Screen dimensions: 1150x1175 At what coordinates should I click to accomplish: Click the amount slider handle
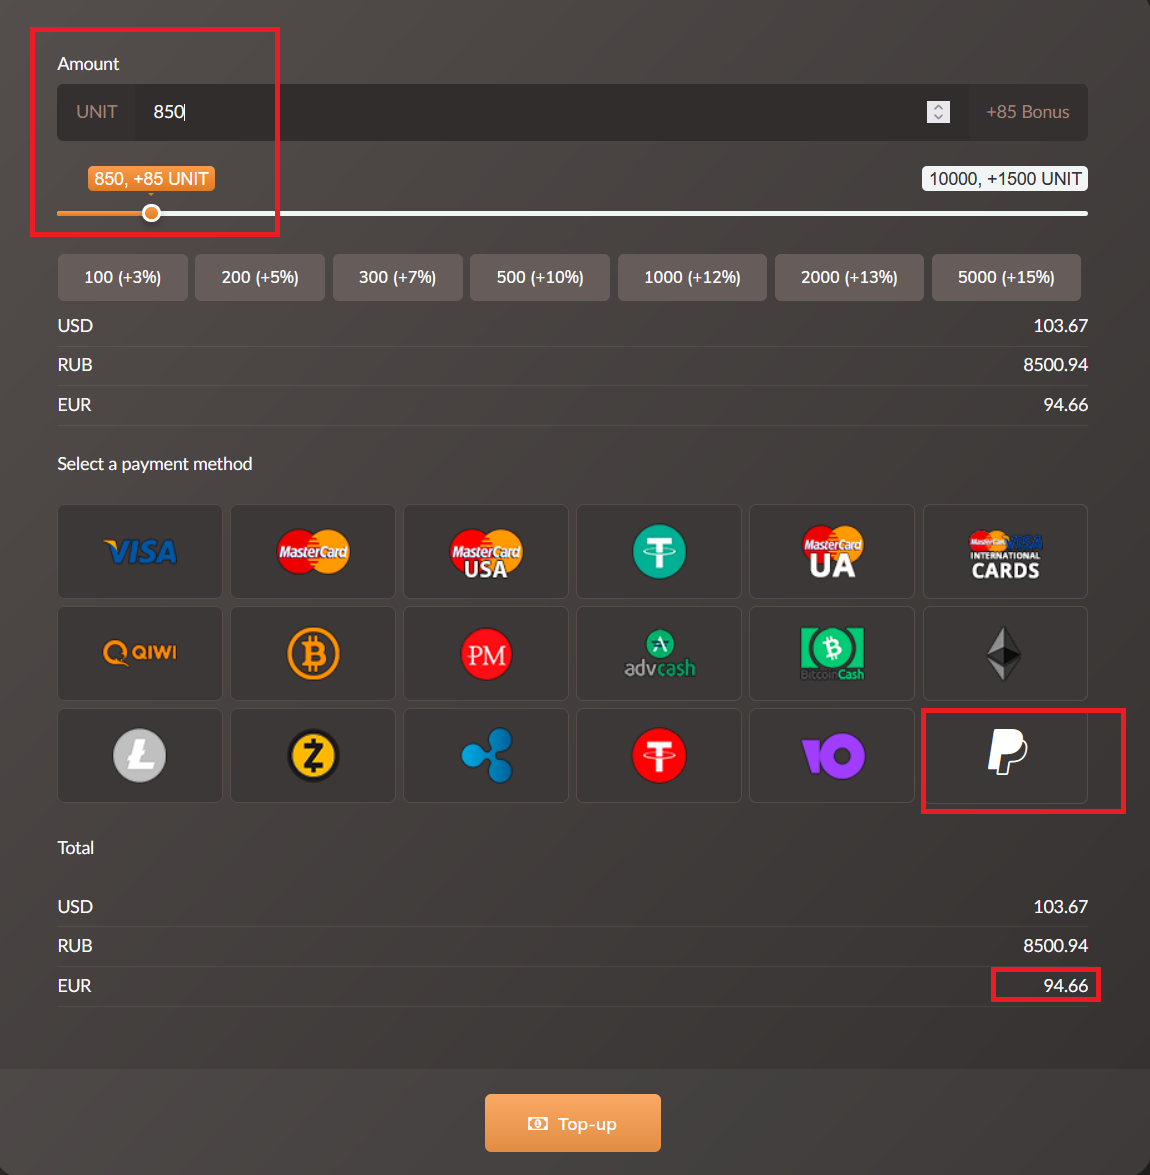click(151, 213)
